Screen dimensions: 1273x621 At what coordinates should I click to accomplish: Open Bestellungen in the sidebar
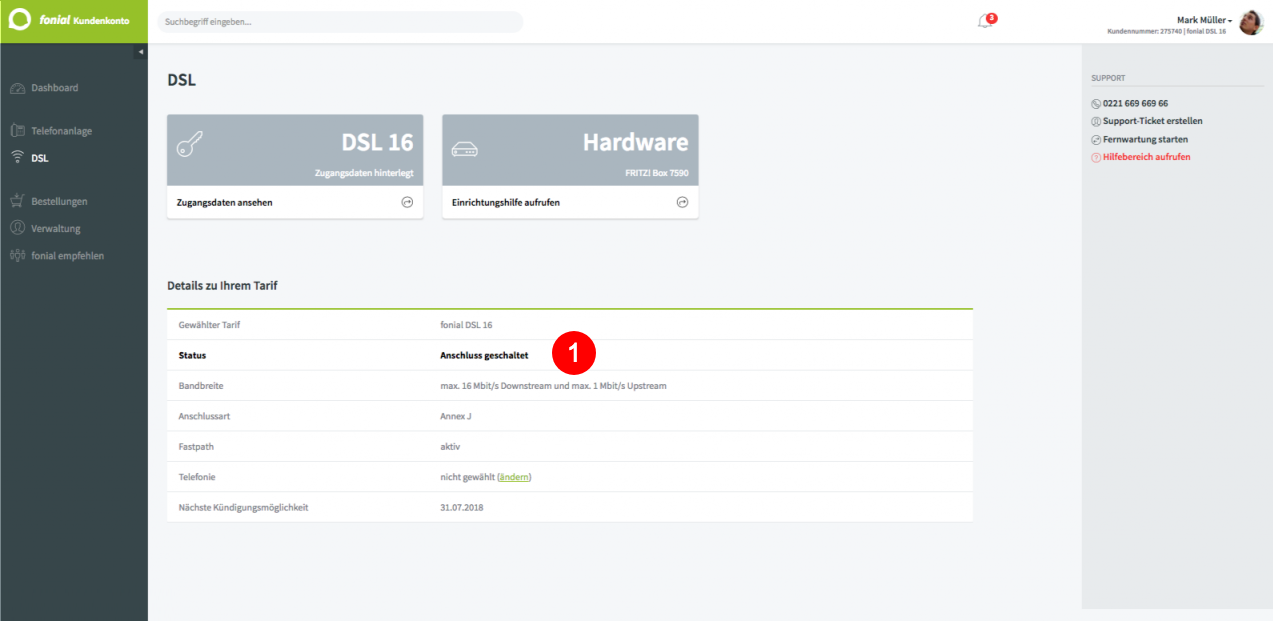point(59,201)
